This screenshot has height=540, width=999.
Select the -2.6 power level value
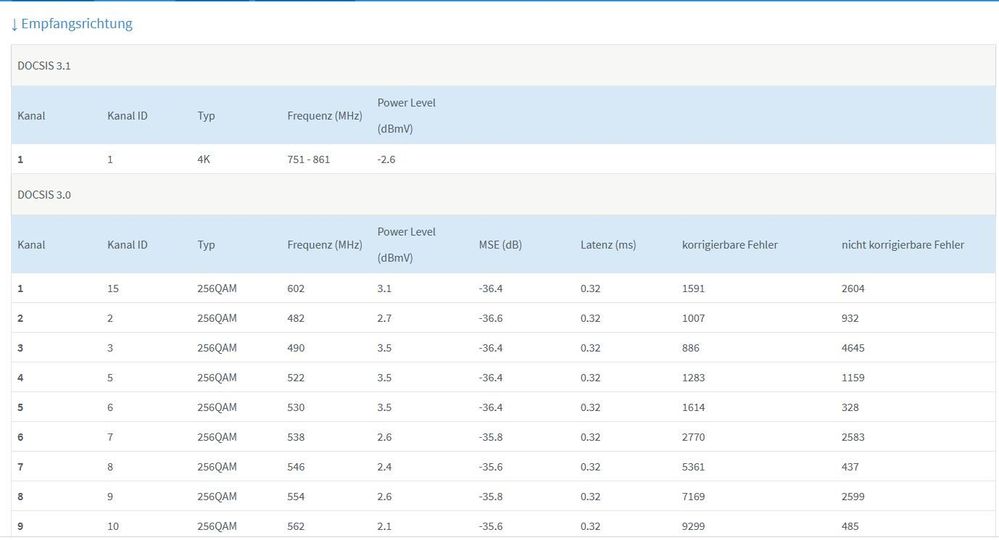tap(388, 160)
